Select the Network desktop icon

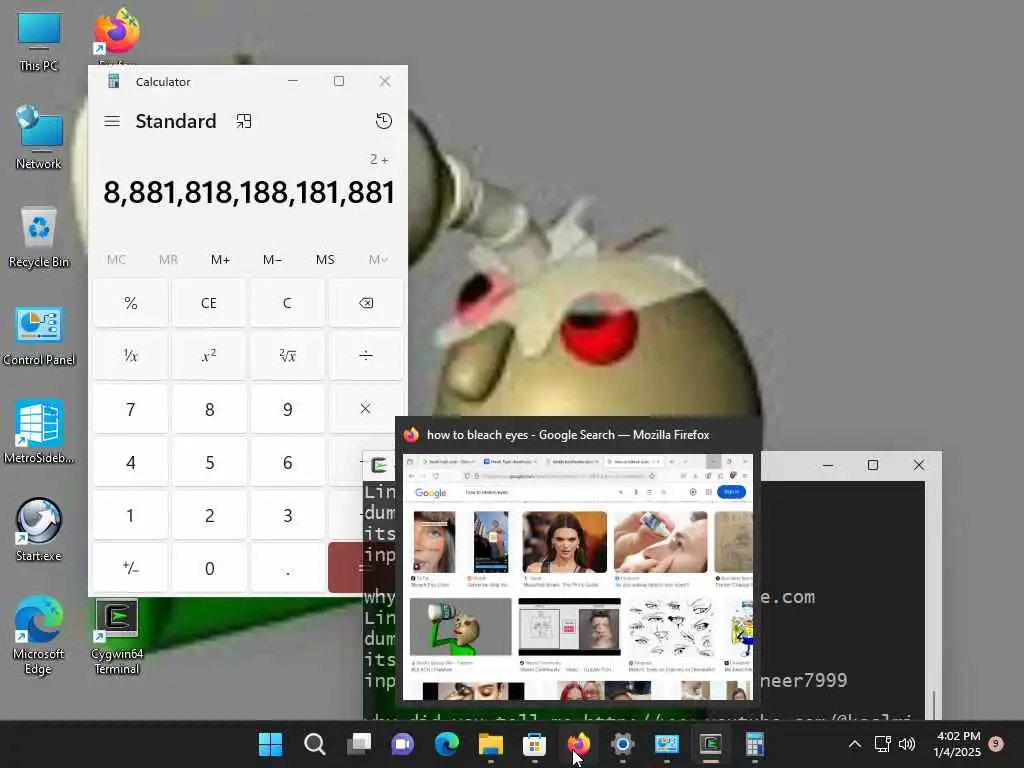(x=39, y=138)
